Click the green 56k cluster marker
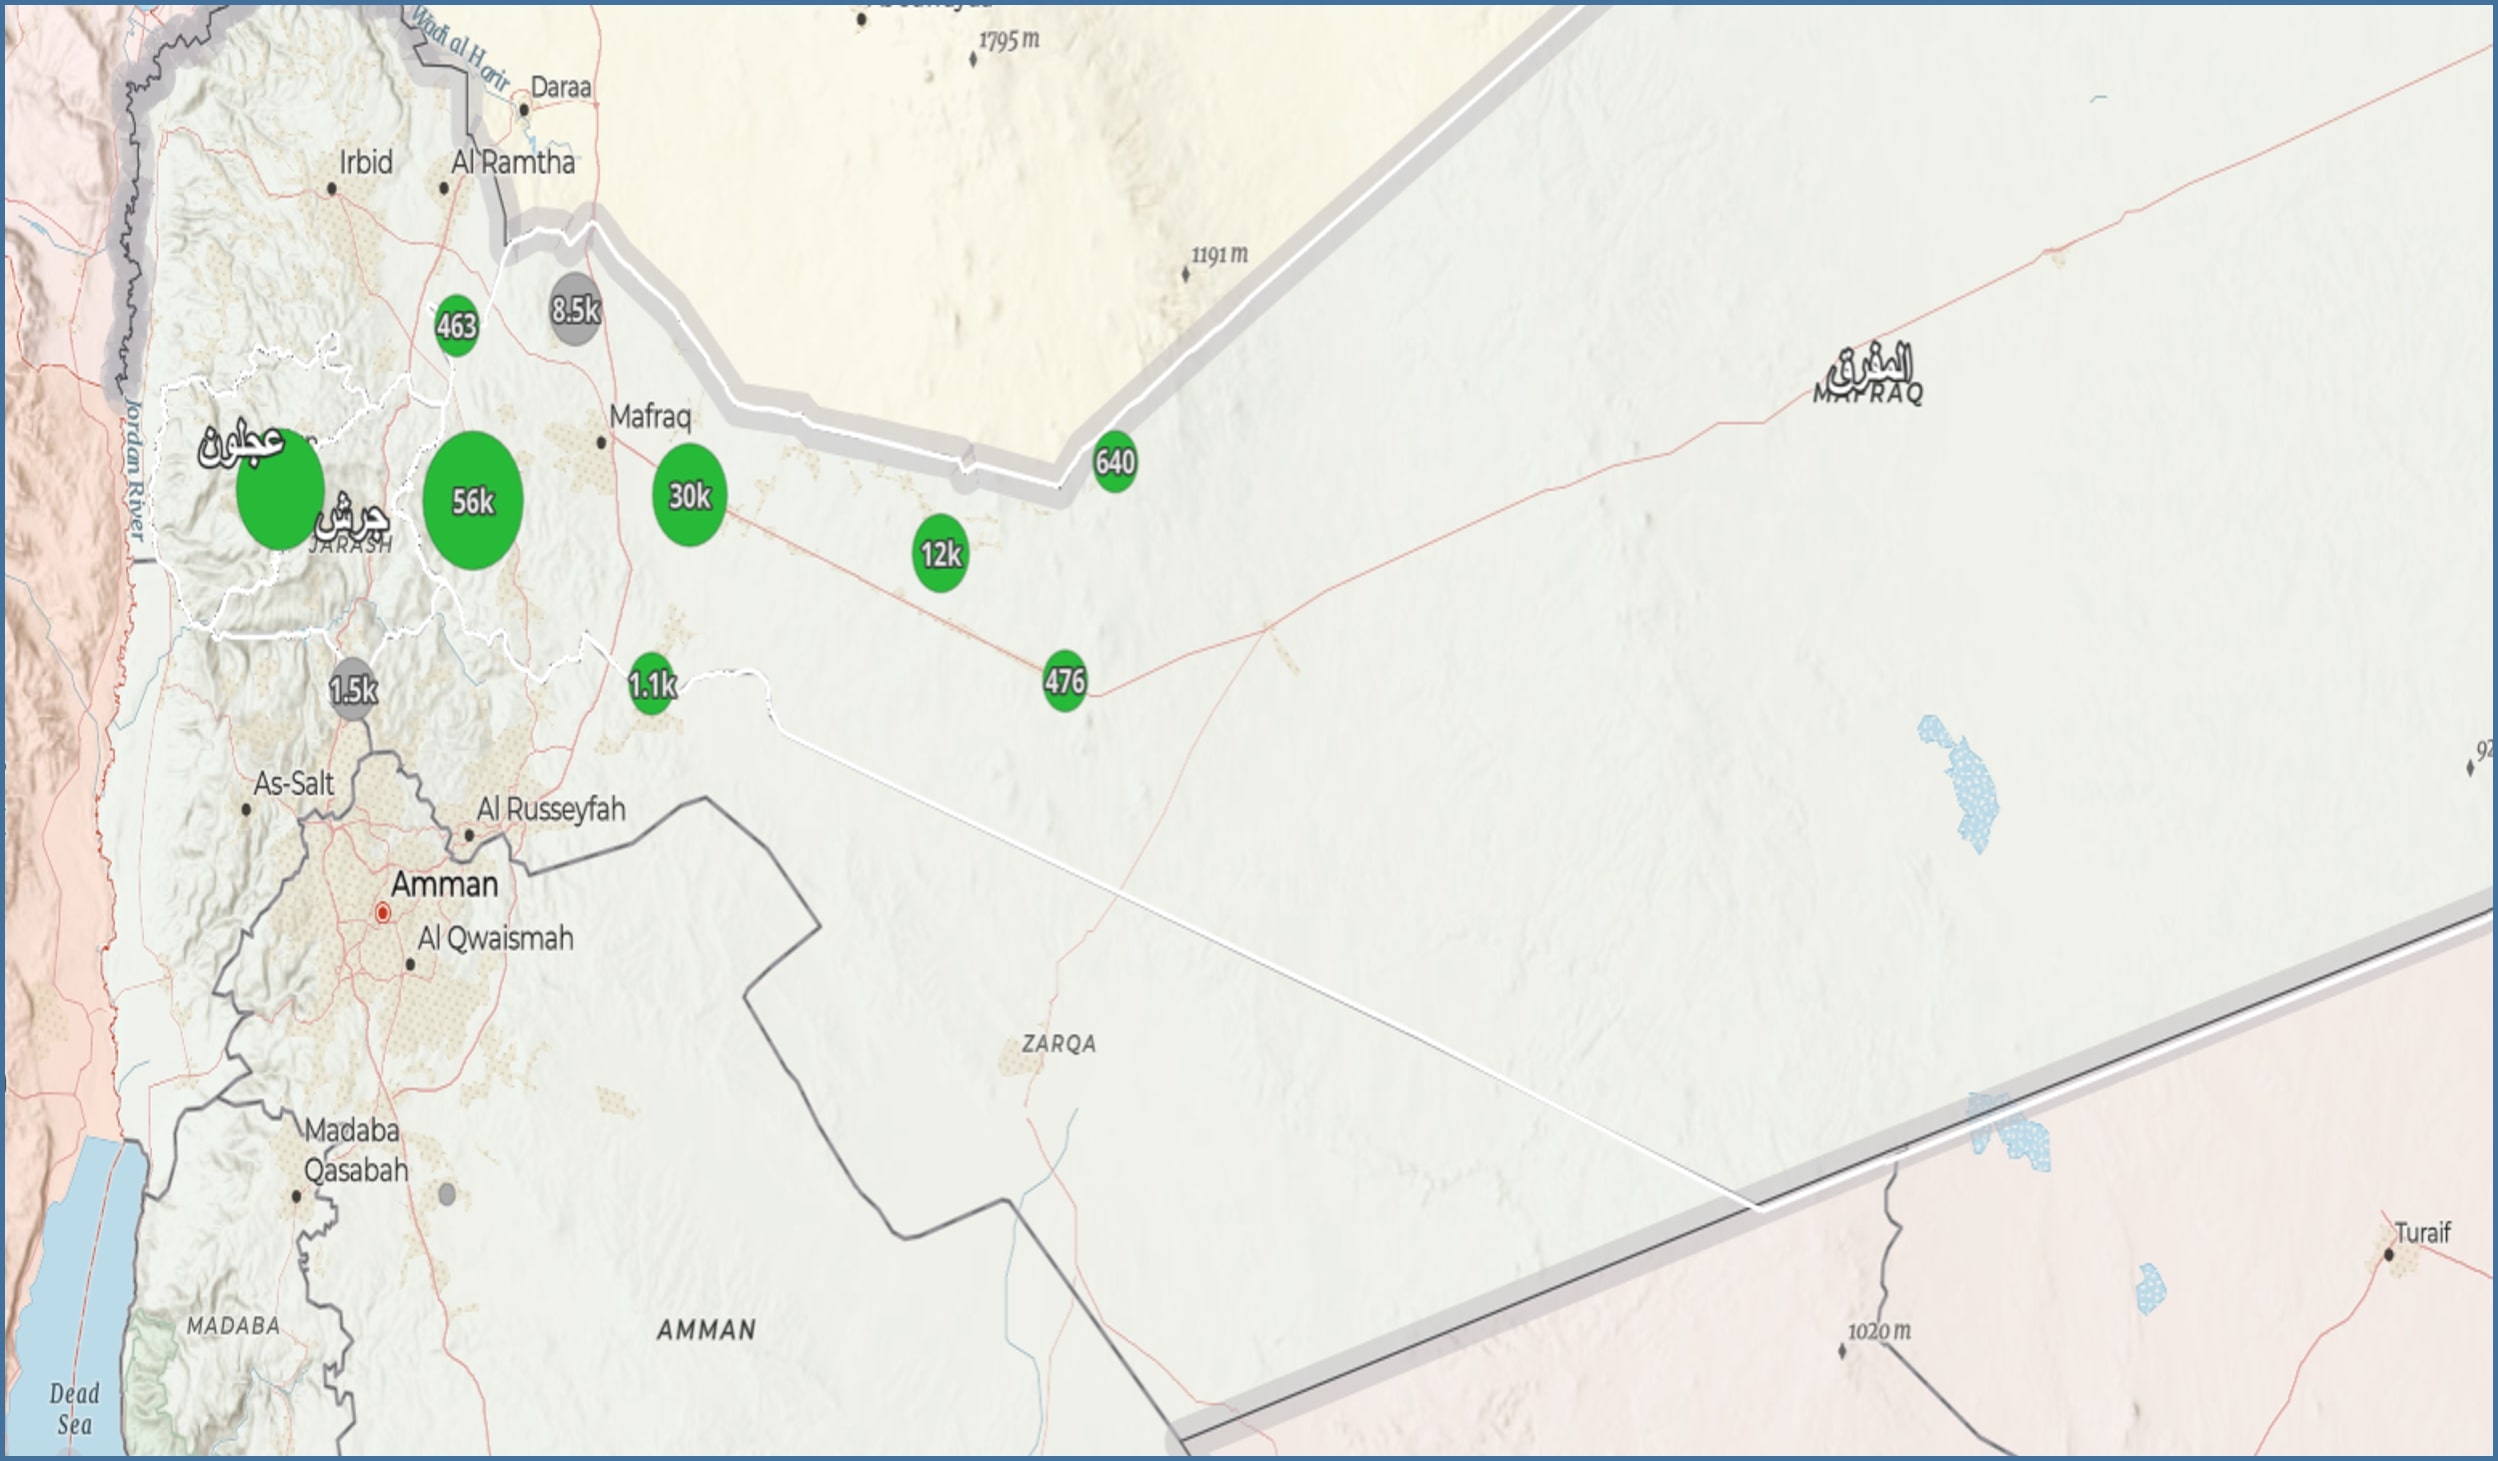Screen dimensions: 2498x1461 pyautogui.click(x=473, y=500)
